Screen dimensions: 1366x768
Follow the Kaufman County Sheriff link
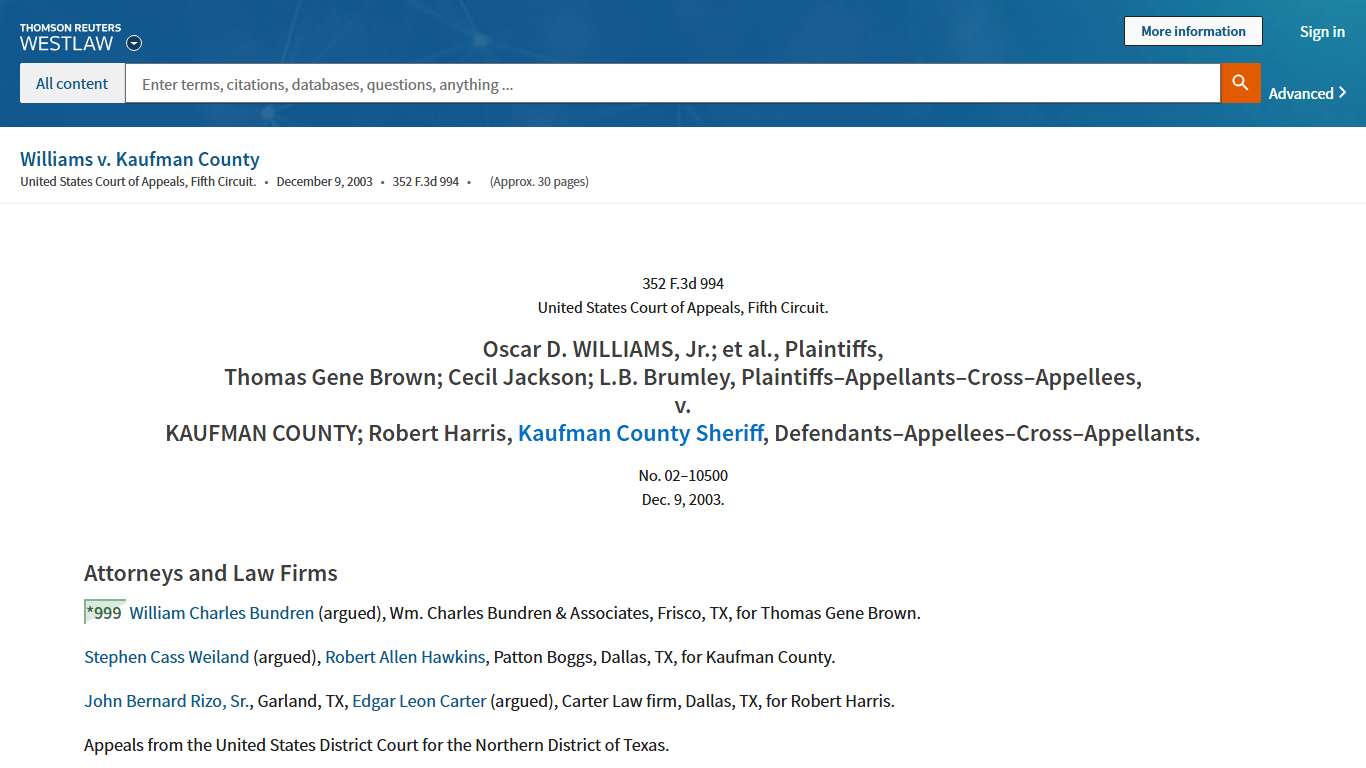[640, 433]
